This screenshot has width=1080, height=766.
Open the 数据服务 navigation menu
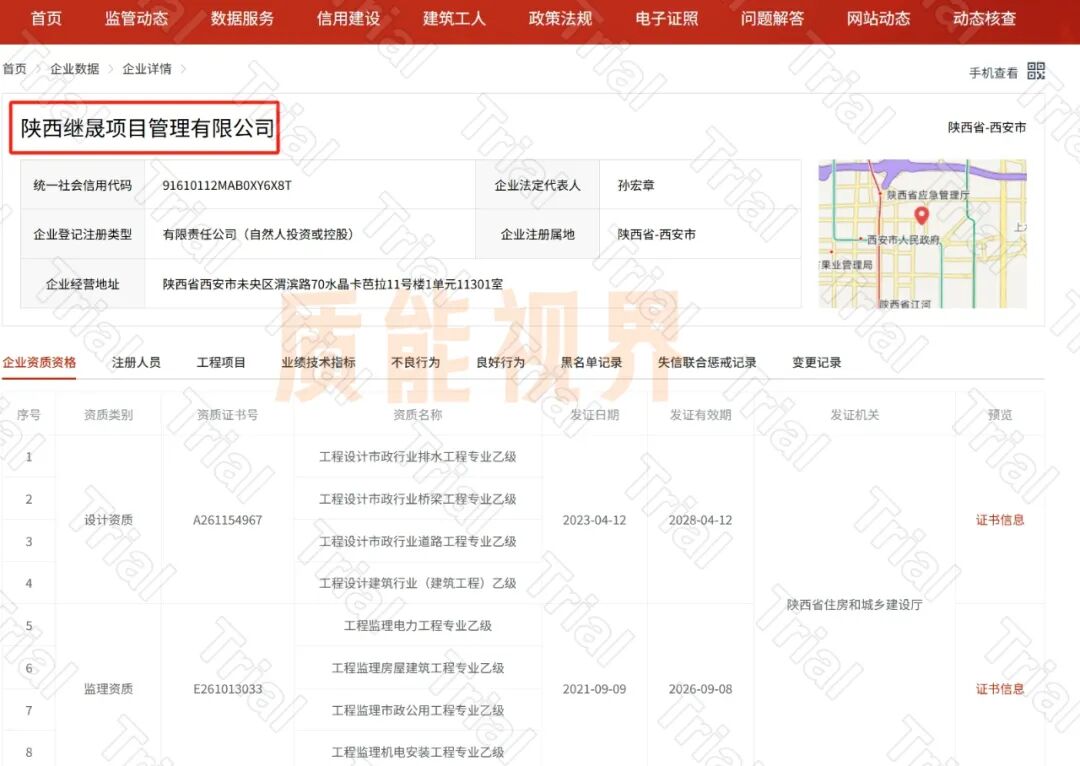[x=242, y=19]
